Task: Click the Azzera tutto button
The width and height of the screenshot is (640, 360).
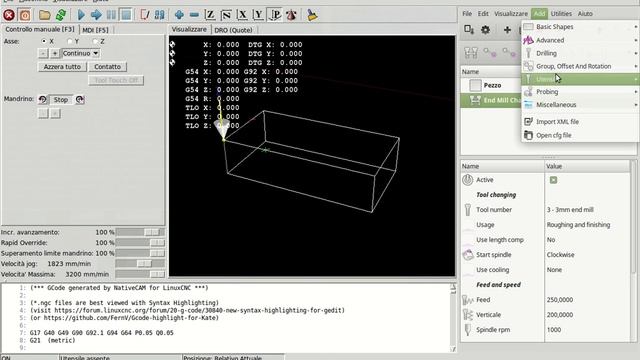Action: [x=62, y=67]
